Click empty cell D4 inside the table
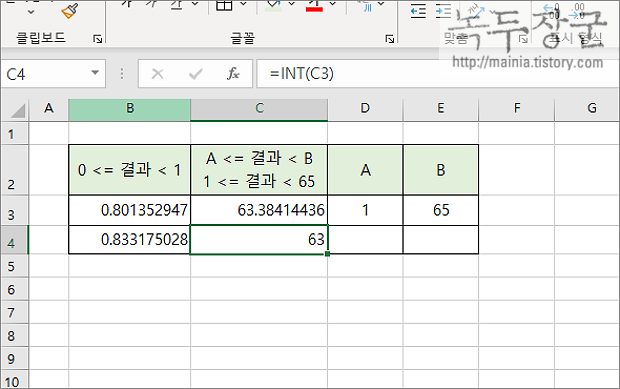 (365, 240)
